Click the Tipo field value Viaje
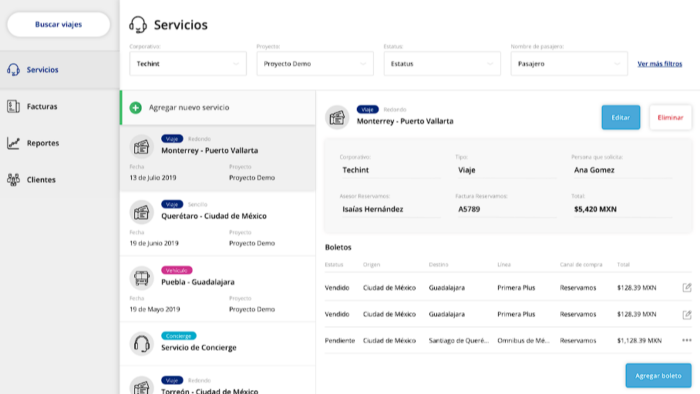Viewport: 700px width, 394px height. click(467, 170)
